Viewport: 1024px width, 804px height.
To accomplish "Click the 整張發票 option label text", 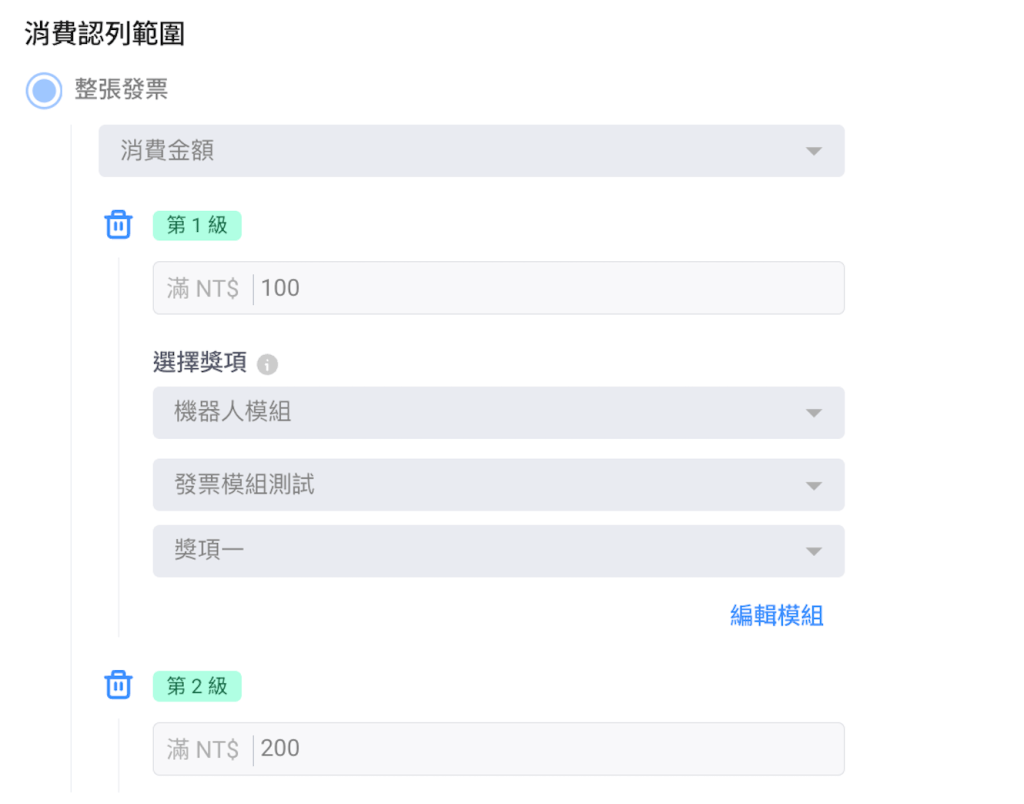I will [x=121, y=90].
